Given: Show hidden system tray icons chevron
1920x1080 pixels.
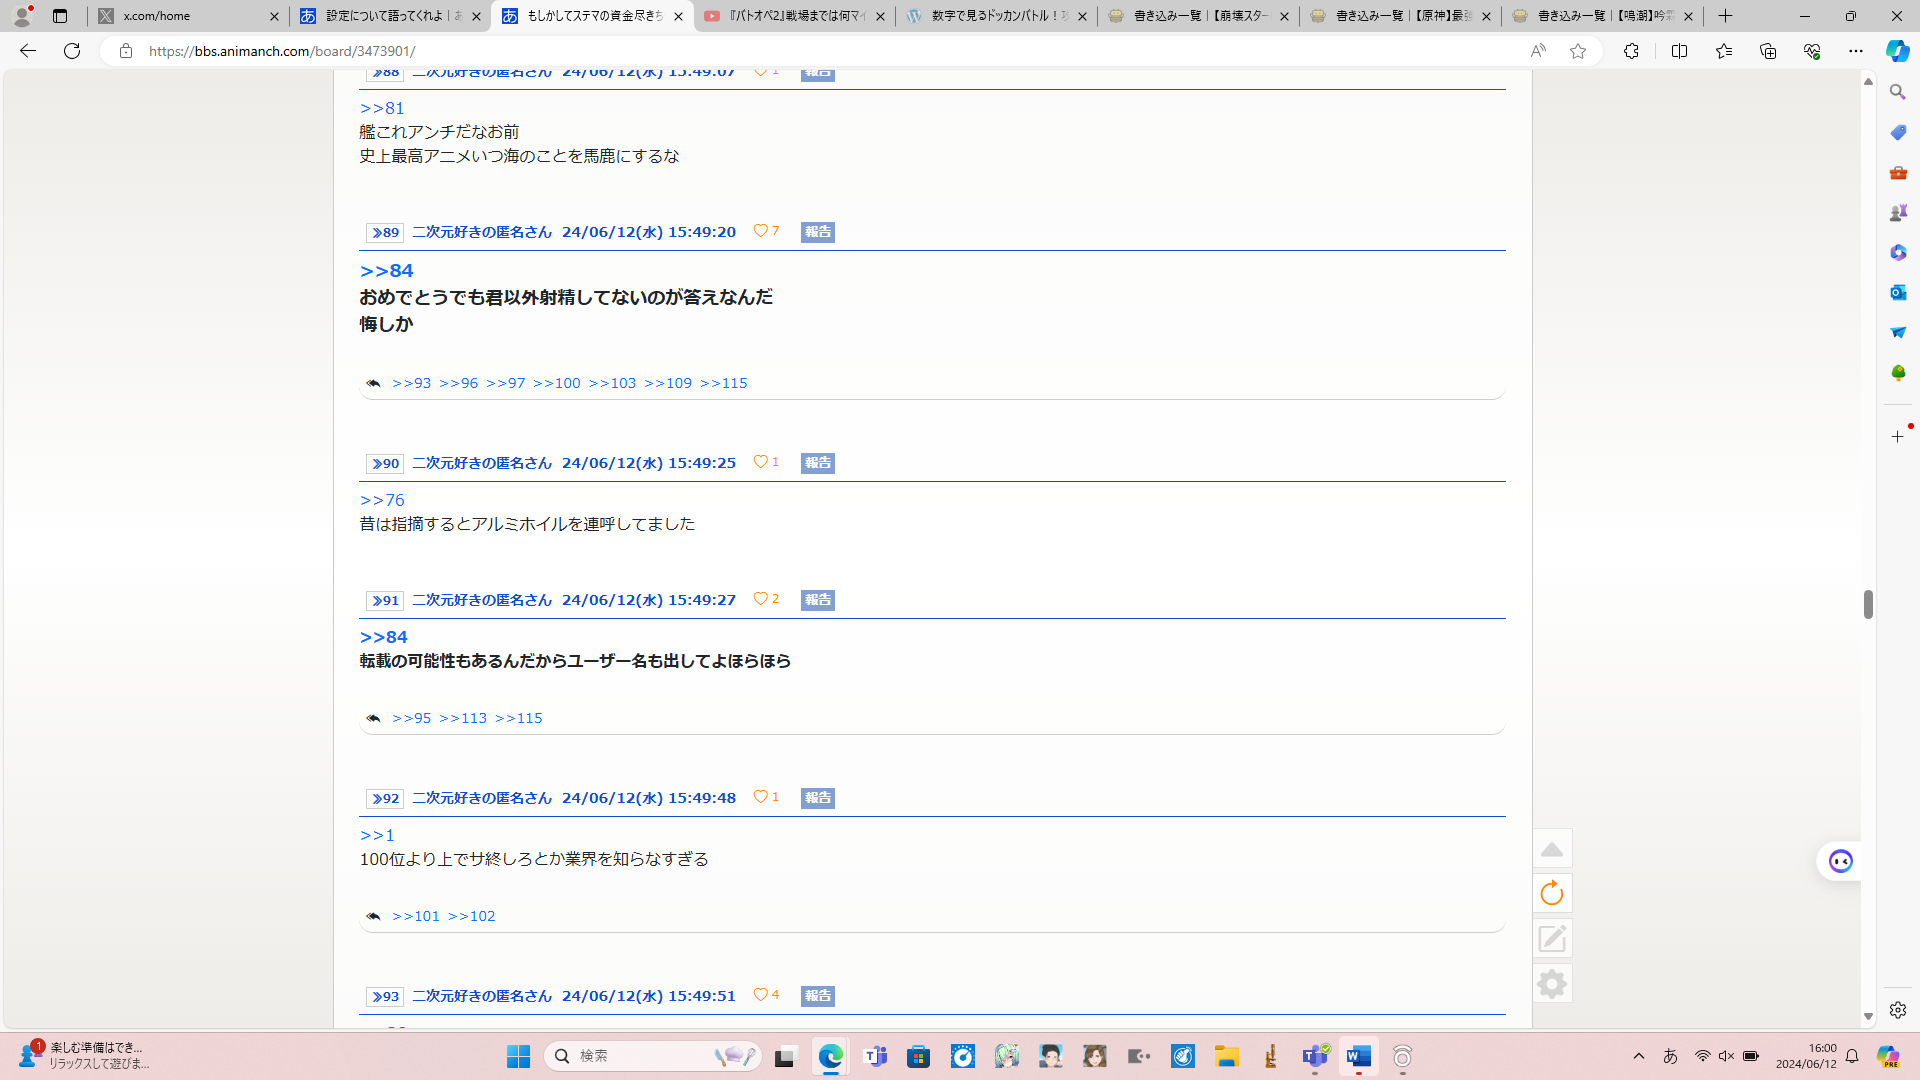Looking at the screenshot, I should 1638,1056.
